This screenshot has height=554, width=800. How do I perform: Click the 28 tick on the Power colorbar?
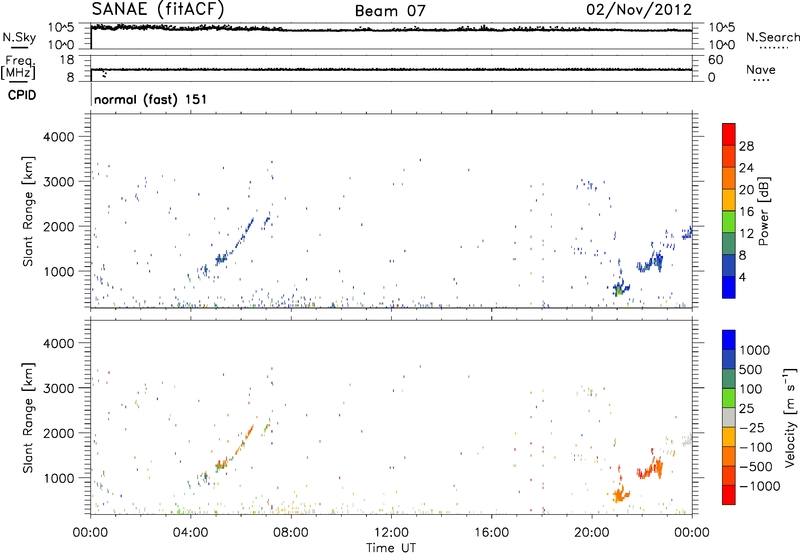pyautogui.click(x=746, y=146)
